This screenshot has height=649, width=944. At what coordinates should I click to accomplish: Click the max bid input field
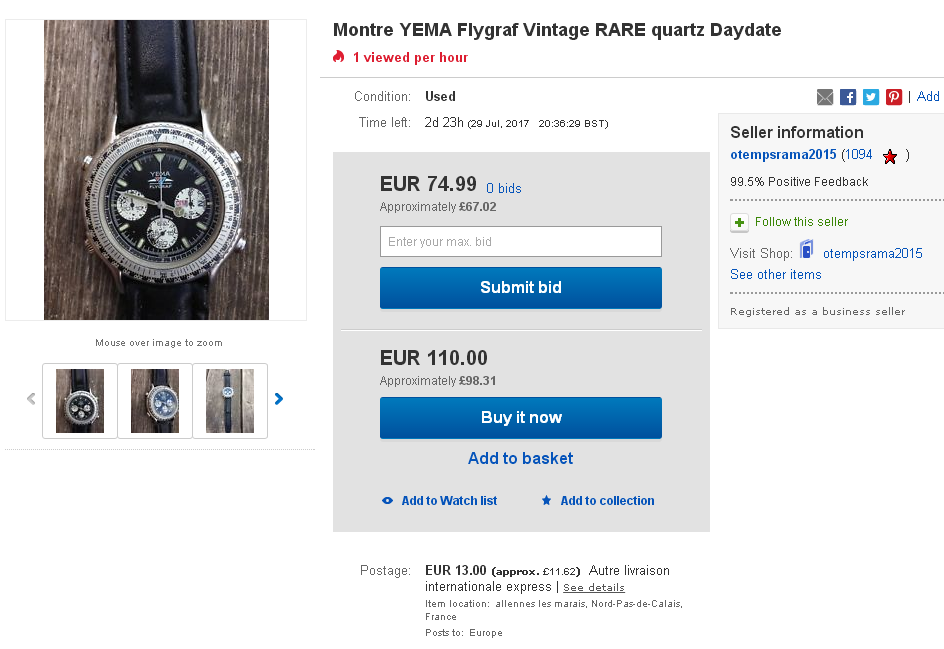[521, 242]
